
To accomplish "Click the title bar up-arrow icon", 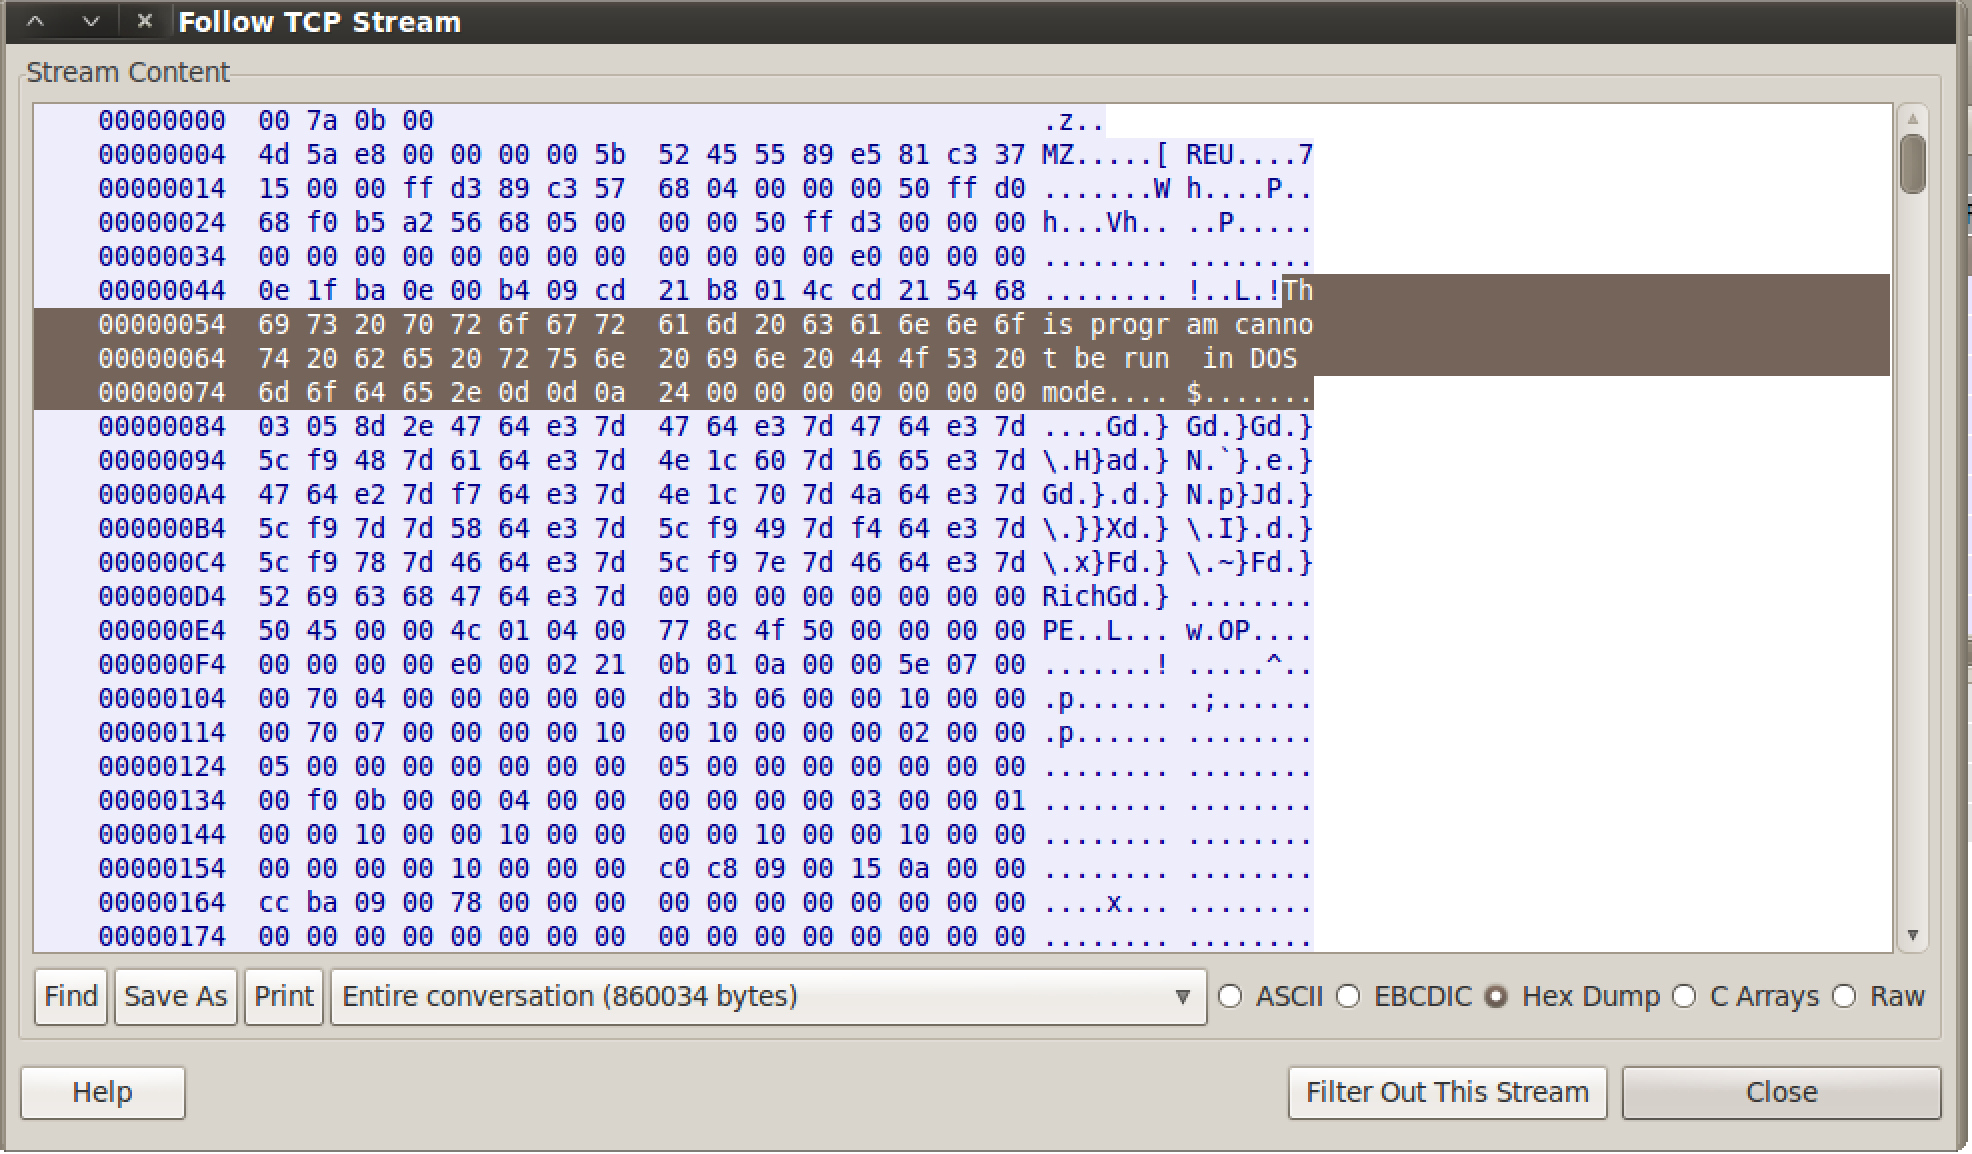I will pyautogui.click(x=36, y=21).
